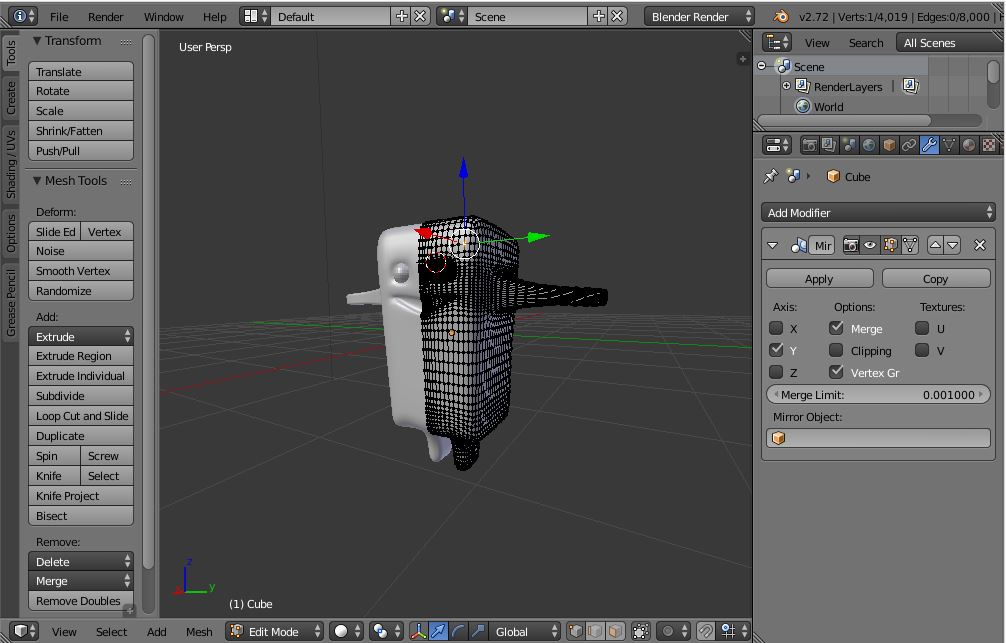Move the Mirror modifier up

(x=935, y=245)
